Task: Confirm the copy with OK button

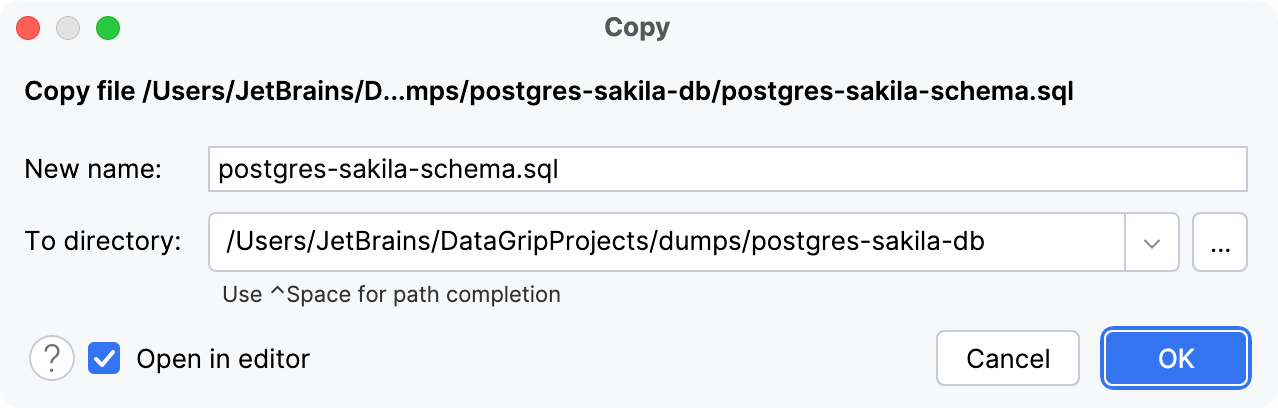Action: point(1175,358)
